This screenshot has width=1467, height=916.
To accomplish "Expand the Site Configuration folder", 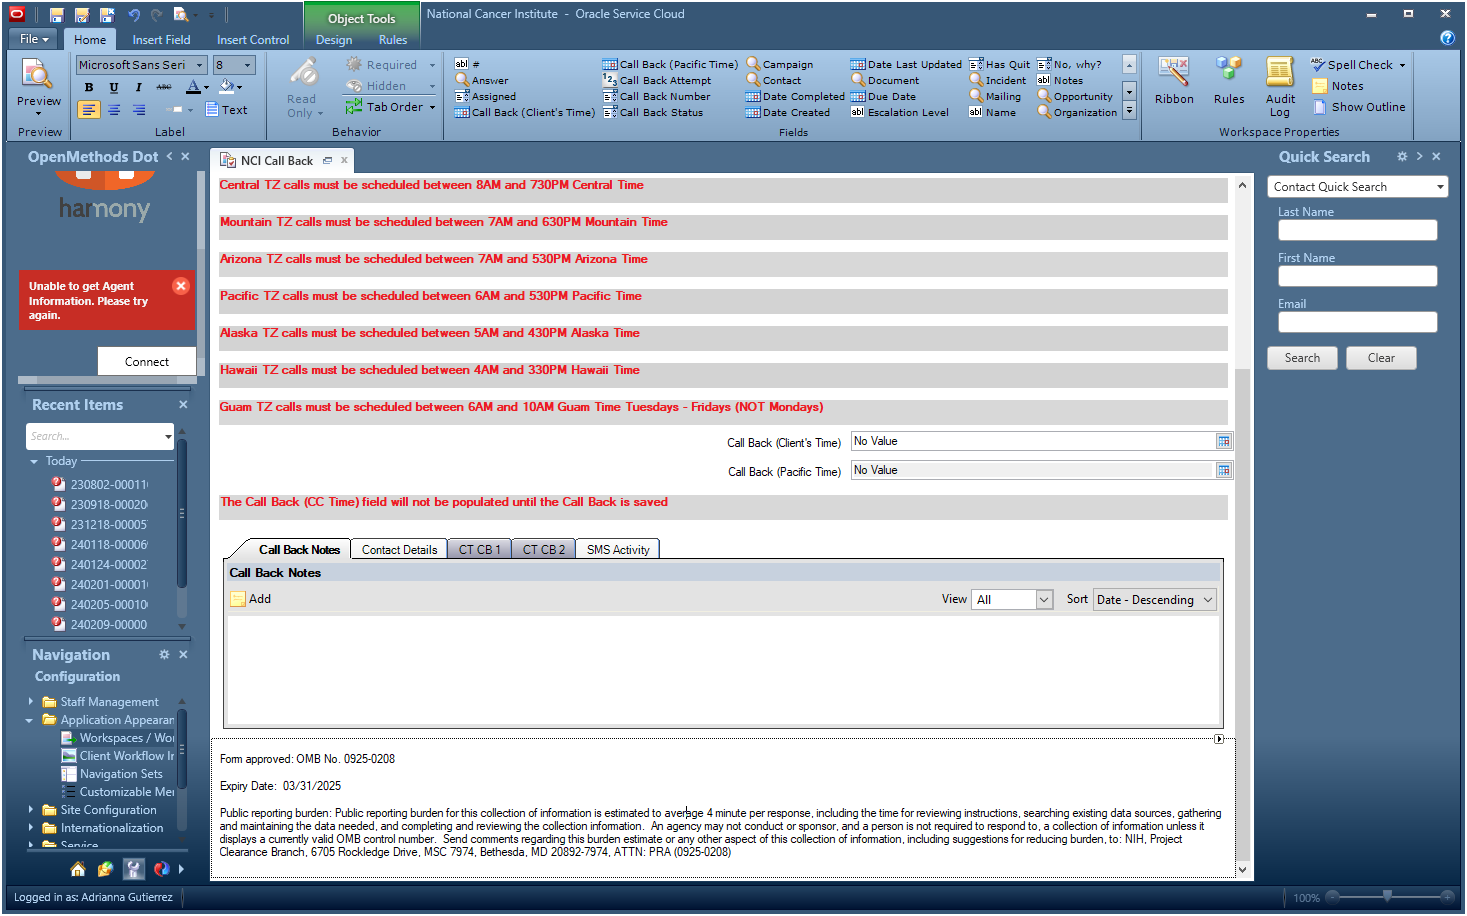I will [31, 810].
